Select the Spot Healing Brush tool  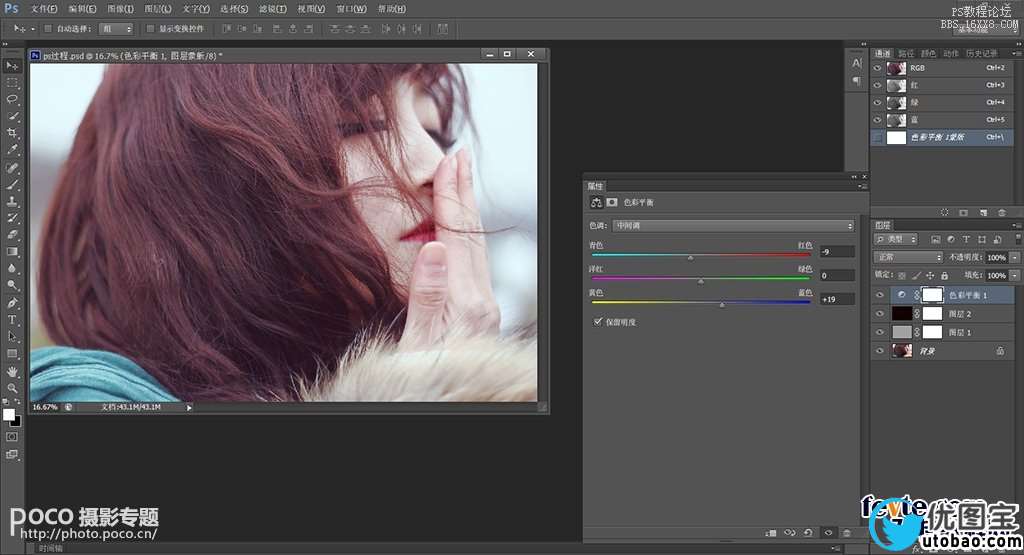(12, 168)
